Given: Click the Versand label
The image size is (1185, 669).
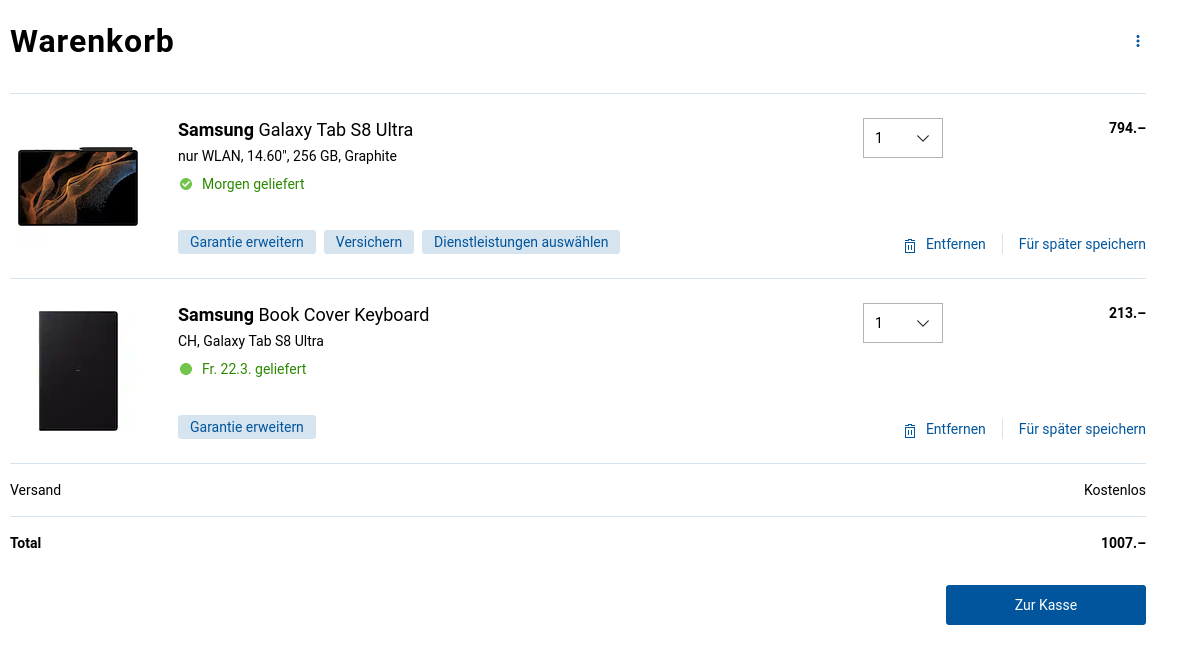Looking at the screenshot, I should click(36, 490).
